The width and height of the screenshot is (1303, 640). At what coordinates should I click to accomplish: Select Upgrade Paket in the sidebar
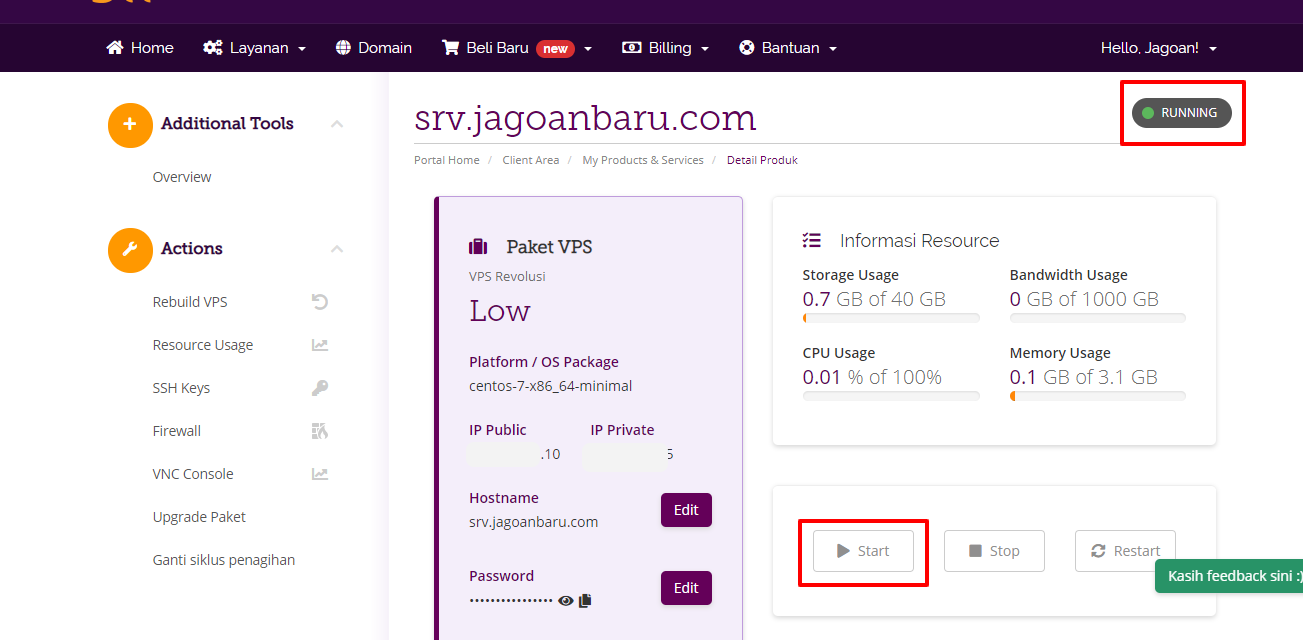point(199,517)
